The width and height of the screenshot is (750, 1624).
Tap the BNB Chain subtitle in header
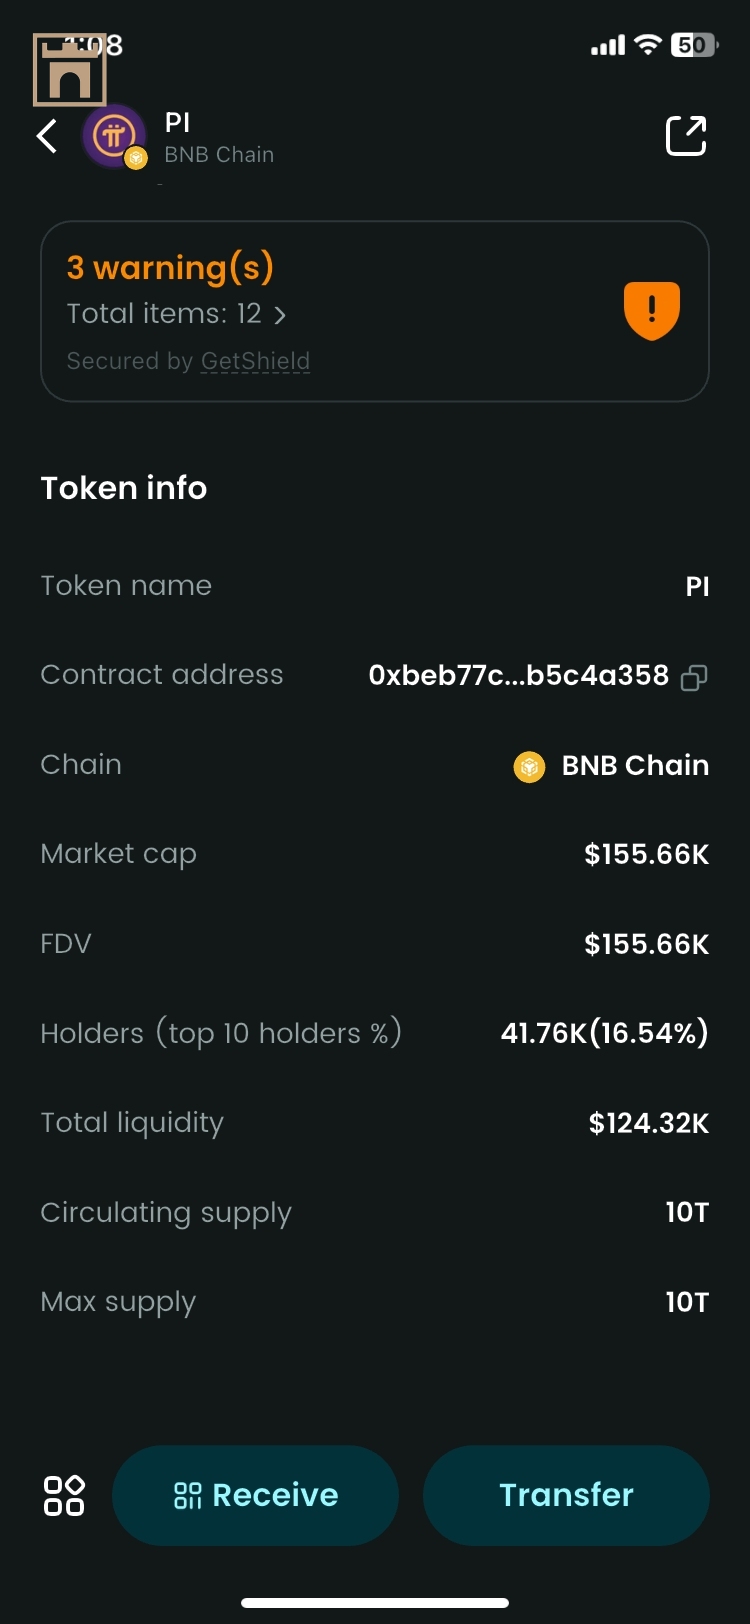click(x=219, y=155)
